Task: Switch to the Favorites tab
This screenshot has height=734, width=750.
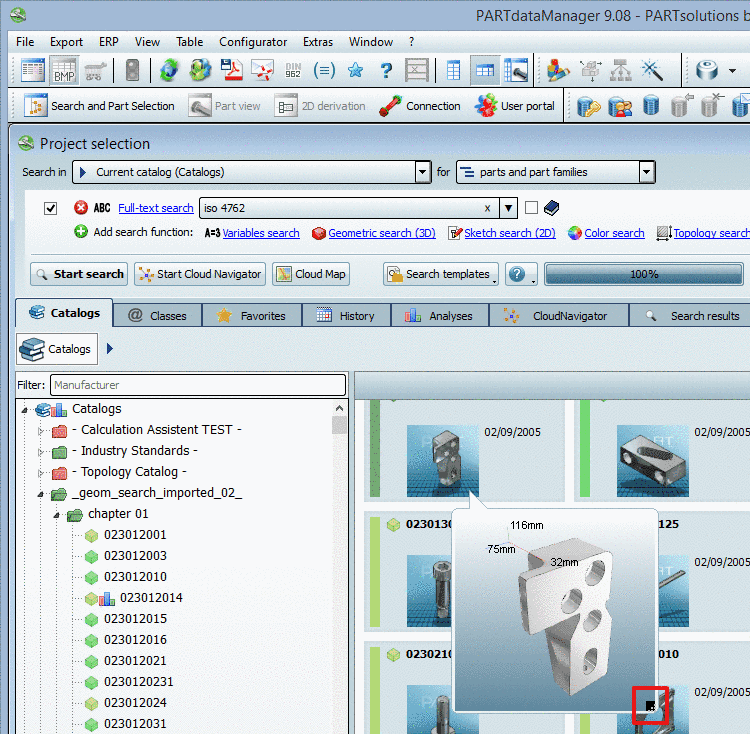Action: point(251,315)
